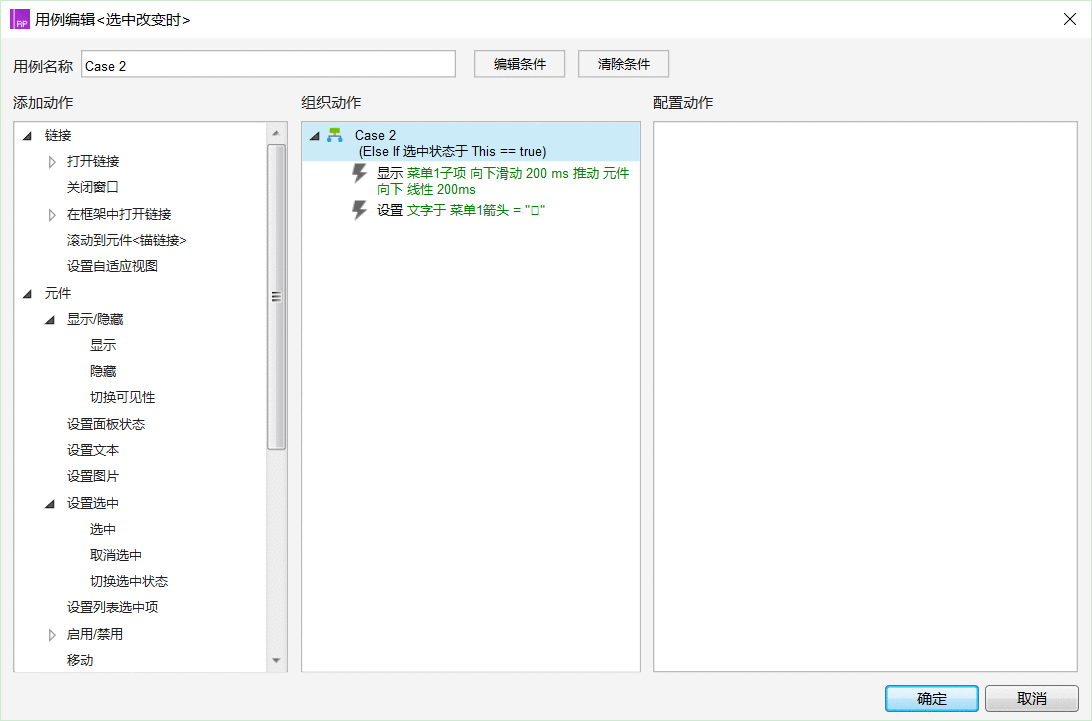The image size is (1092, 721).
Task: Add the 隐藏 action
Action: pyautogui.click(x=103, y=371)
